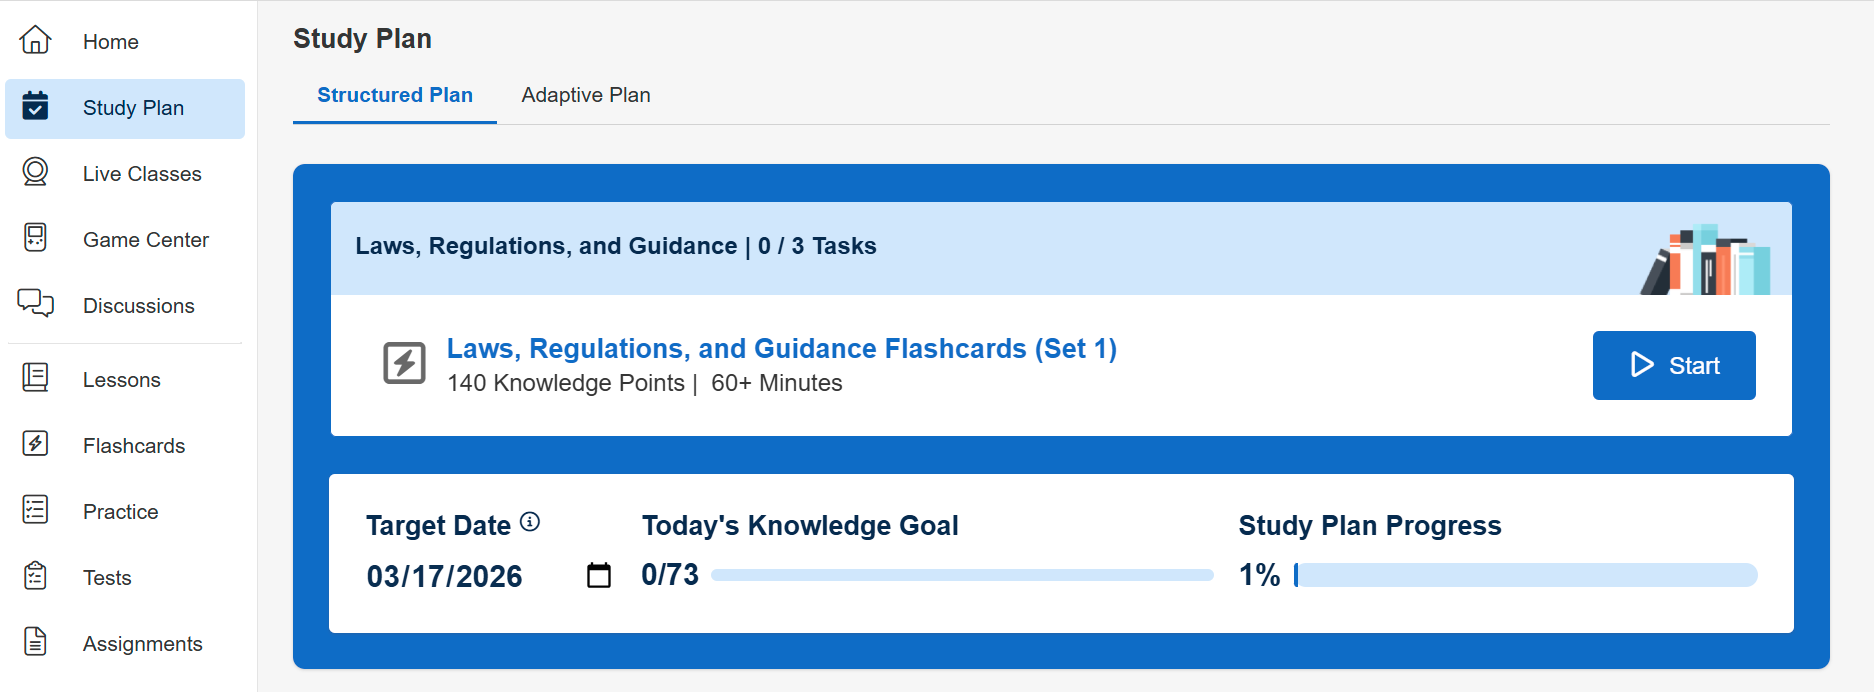
Task: Click the Discussions chat bubbles icon
Action: [35, 303]
